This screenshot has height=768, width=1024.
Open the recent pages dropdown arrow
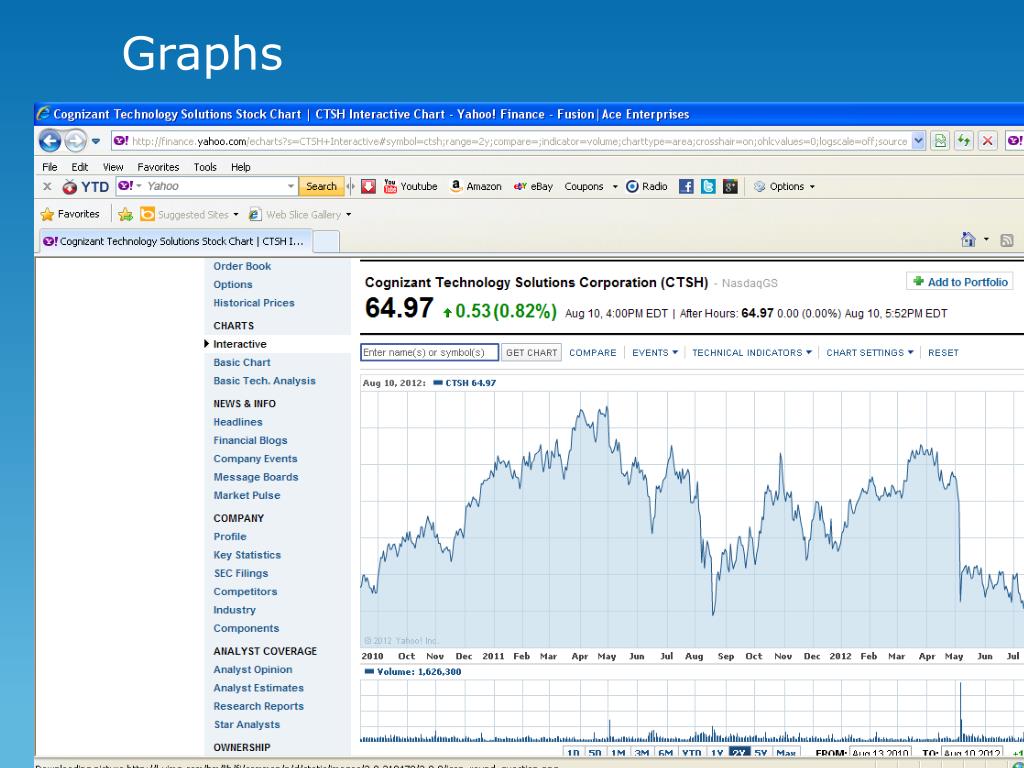pos(96,141)
